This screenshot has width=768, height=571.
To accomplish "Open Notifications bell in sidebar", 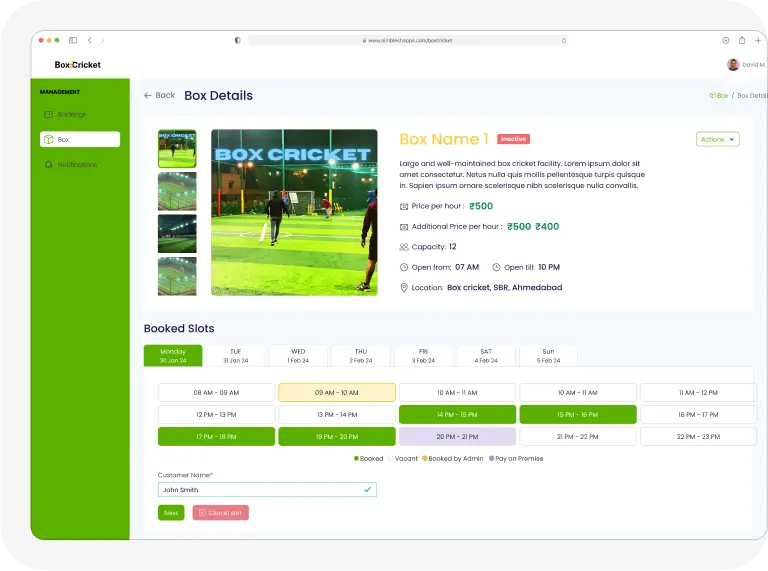I will coord(48,165).
